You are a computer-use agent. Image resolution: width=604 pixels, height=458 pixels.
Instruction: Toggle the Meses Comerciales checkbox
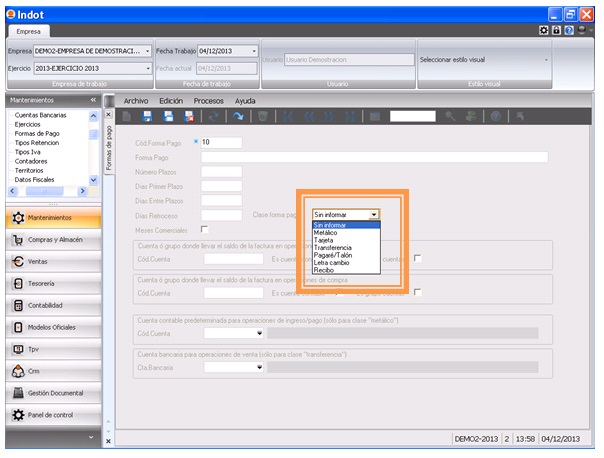pos(205,229)
